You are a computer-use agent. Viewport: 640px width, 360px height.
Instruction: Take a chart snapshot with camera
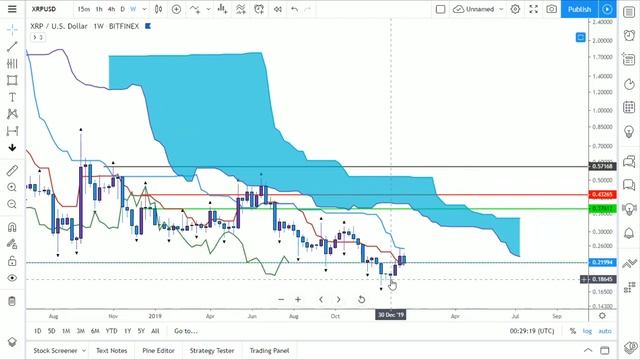[x=551, y=9]
